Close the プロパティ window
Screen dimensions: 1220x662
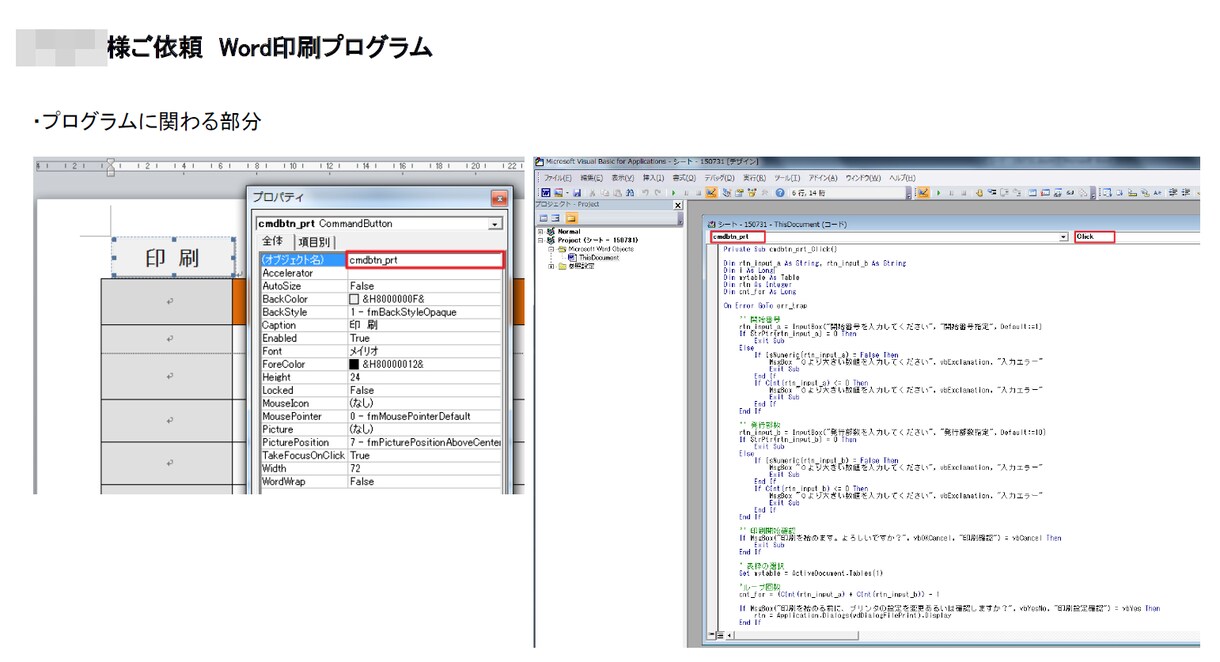[499, 198]
